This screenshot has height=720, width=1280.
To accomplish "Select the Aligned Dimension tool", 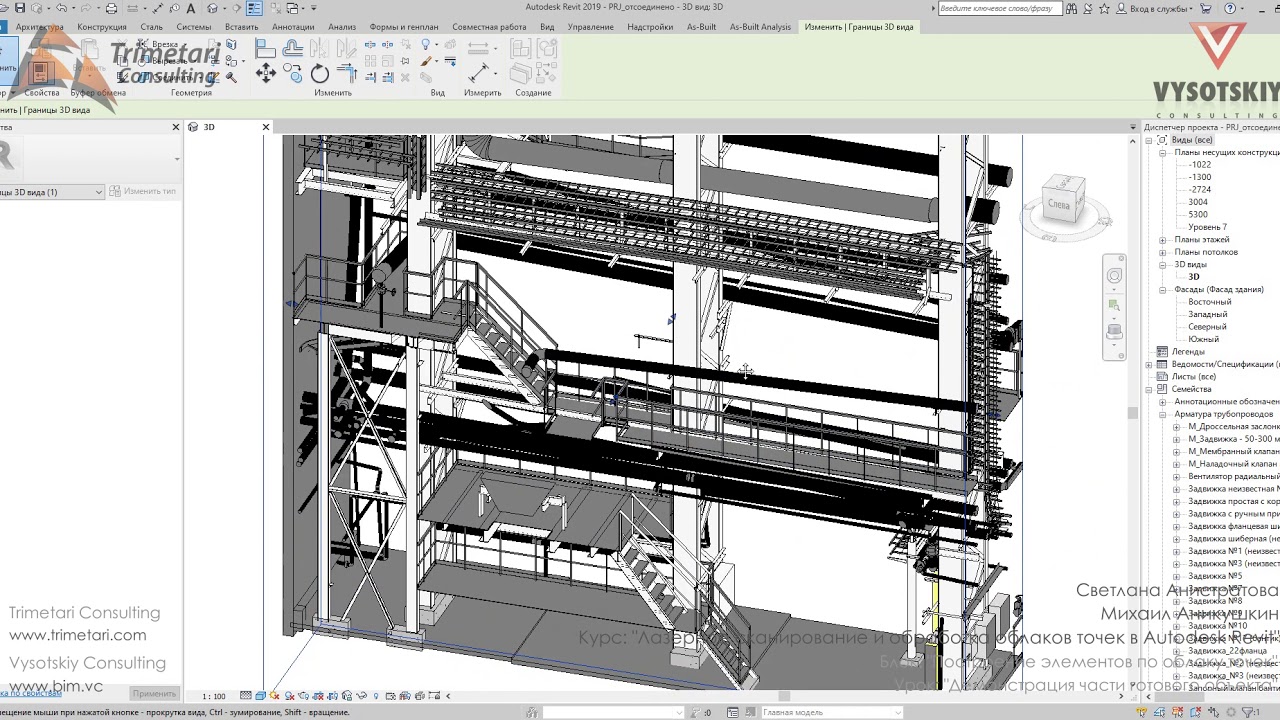I will click(x=479, y=73).
